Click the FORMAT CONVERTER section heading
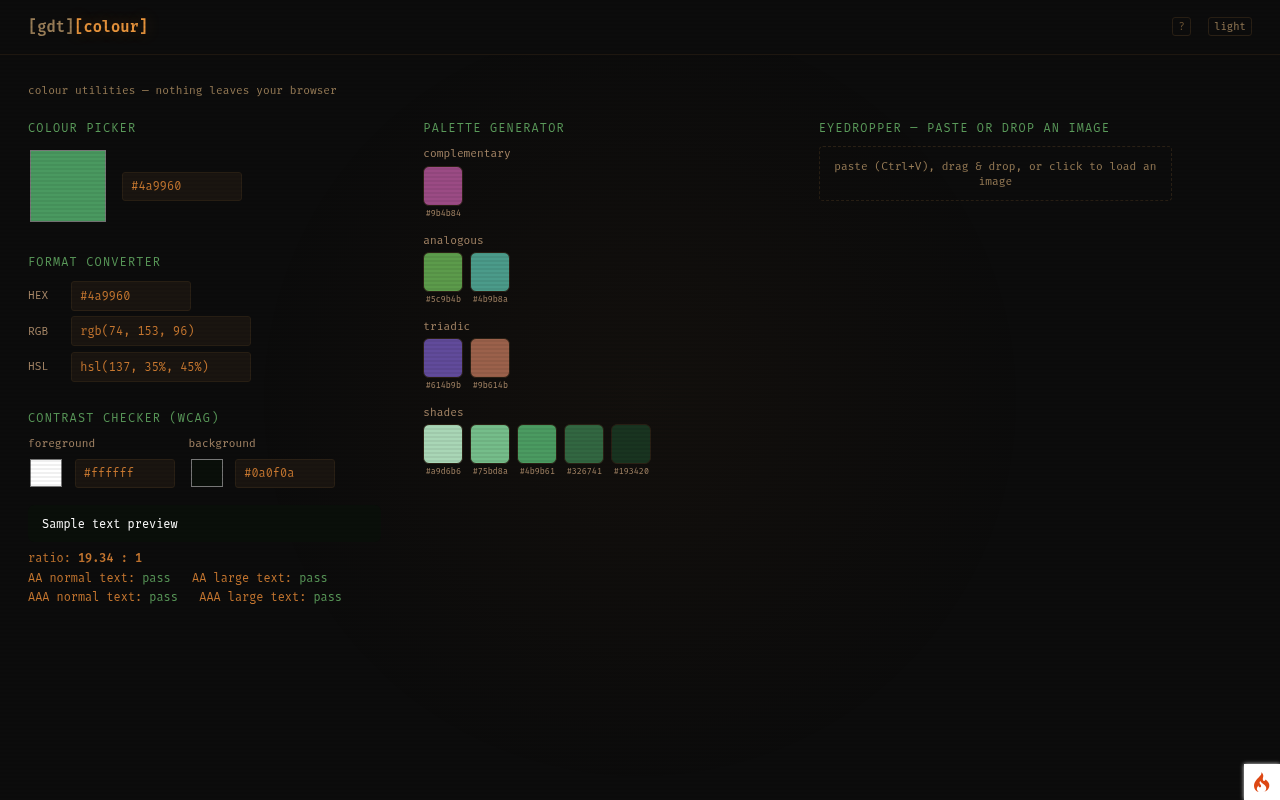This screenshot has width=1280, height=800. point(94,262)
